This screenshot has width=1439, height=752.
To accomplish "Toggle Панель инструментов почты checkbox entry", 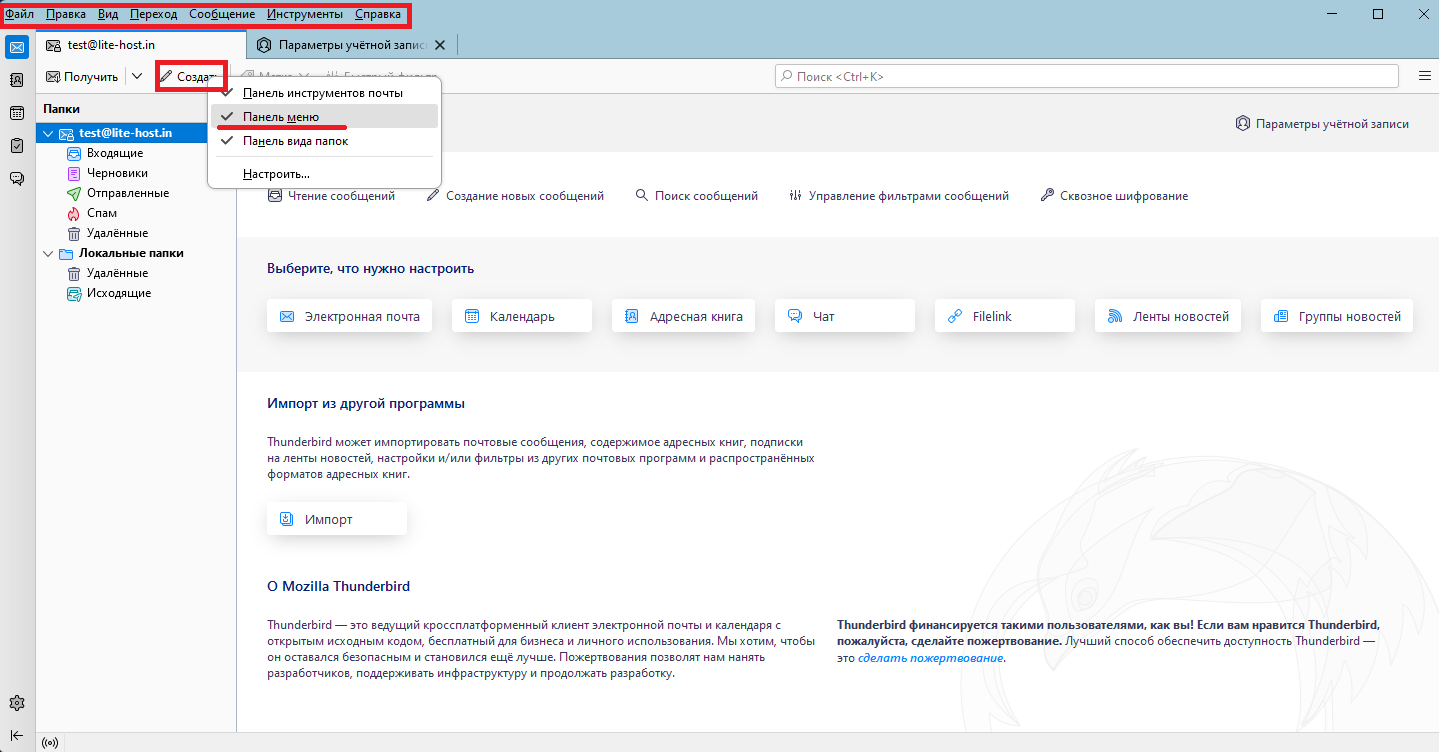I will tap(324, 93).
